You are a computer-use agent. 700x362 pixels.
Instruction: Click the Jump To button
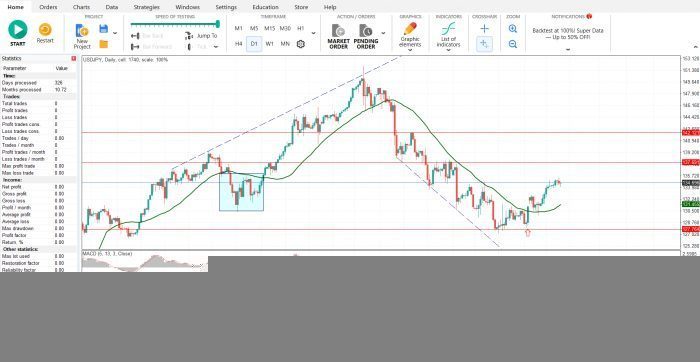tap(202, 36)
